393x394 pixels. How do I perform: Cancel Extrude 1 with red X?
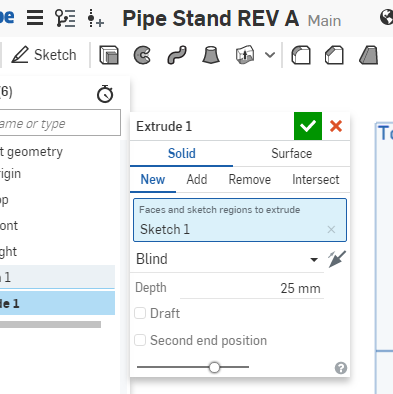coord(336,126)
